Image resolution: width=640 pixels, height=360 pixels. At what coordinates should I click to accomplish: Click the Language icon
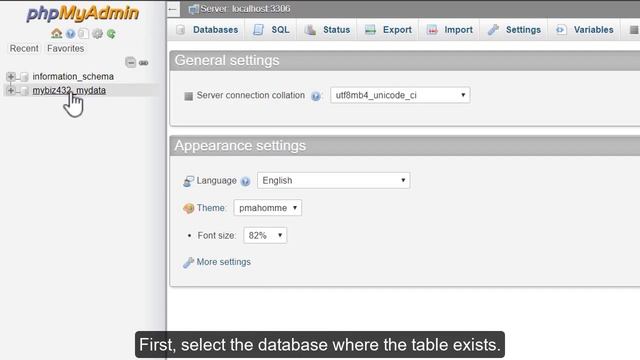coord(189,181)
